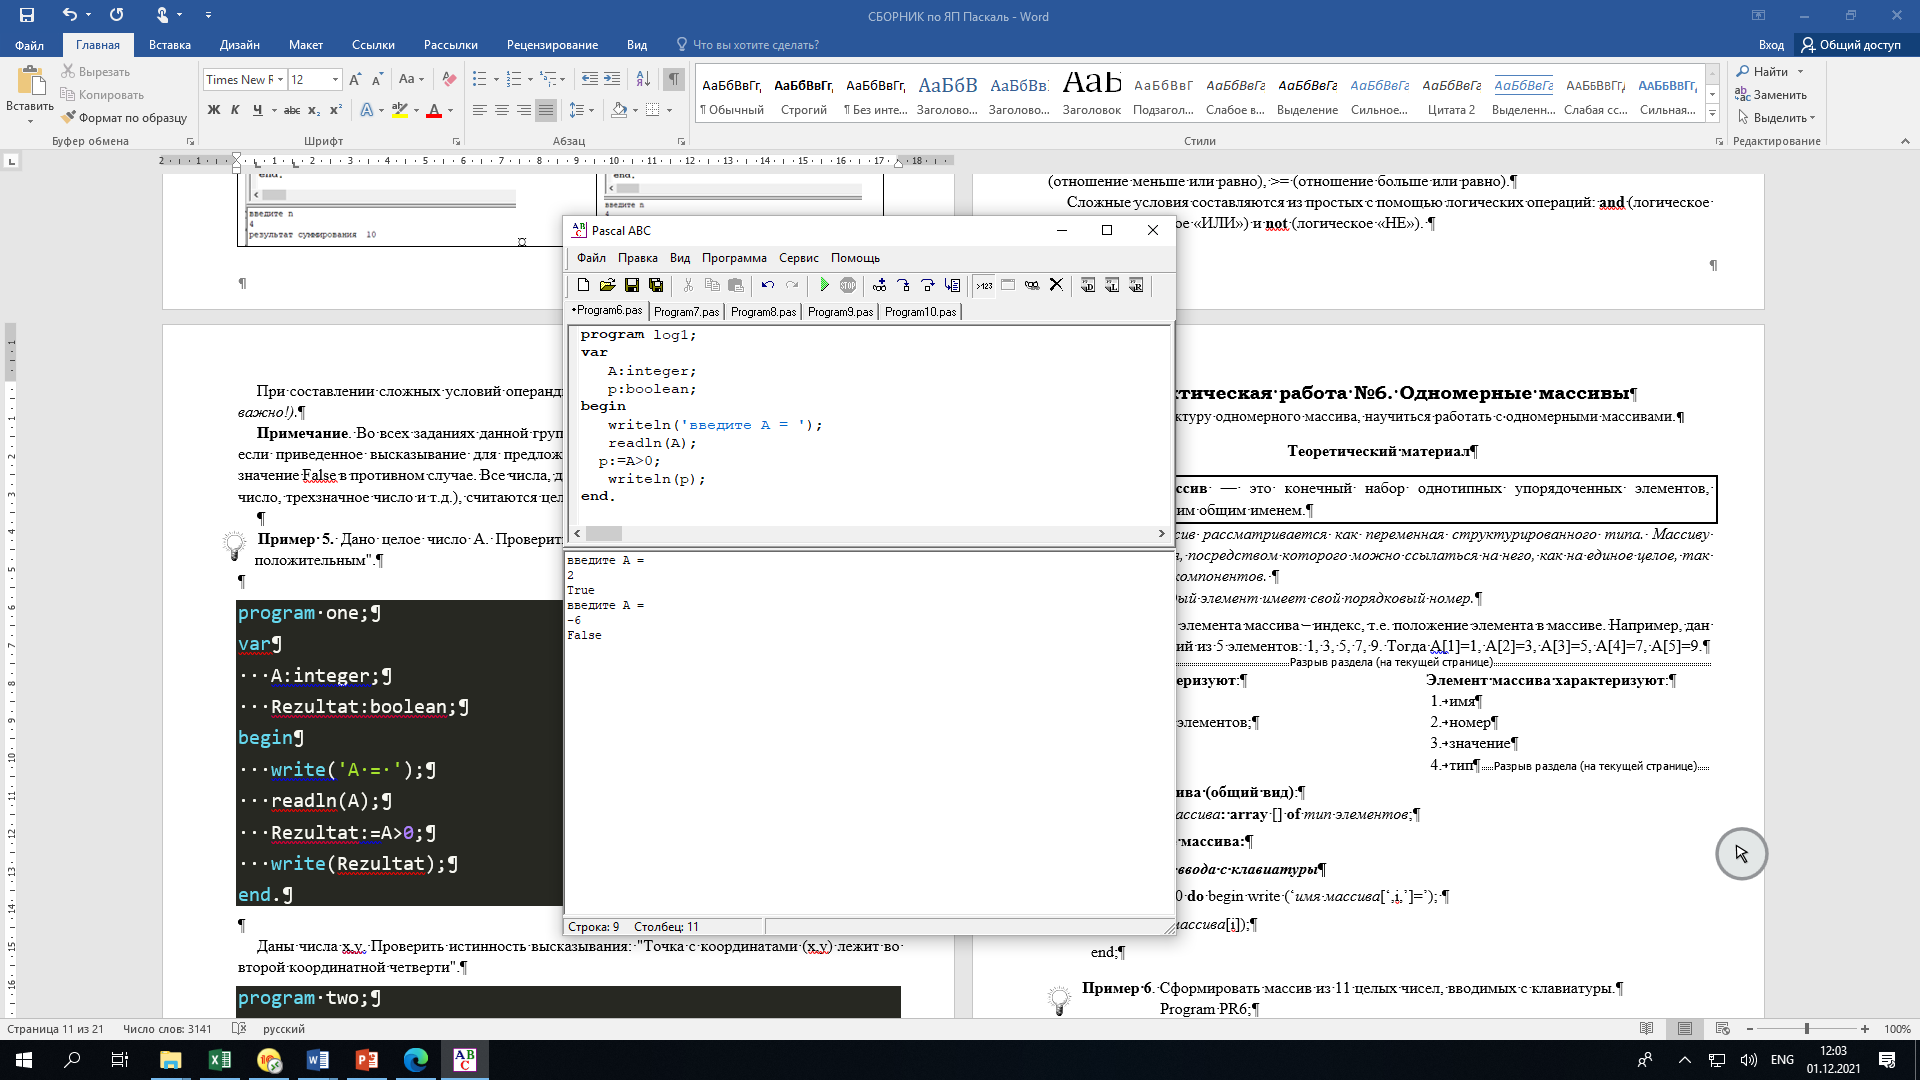Save current file in Pascal ABC toolbar
The image size is (1920, 1080).
click(632, 286)
